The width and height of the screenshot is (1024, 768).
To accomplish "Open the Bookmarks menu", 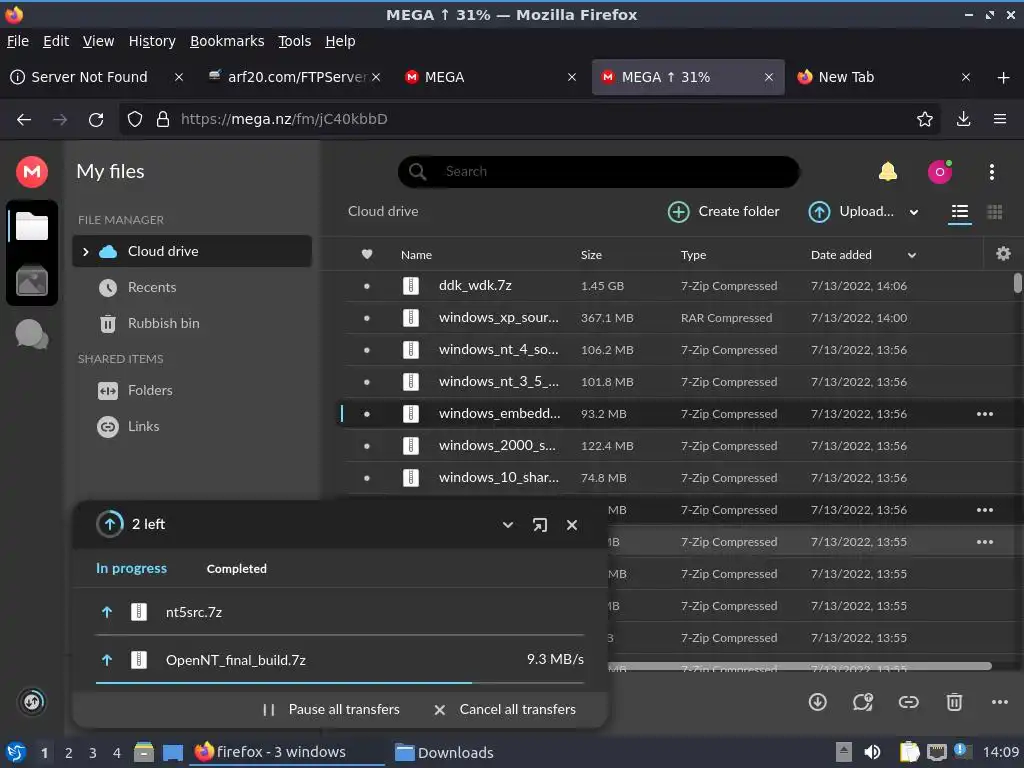I will tap(227, 41).
